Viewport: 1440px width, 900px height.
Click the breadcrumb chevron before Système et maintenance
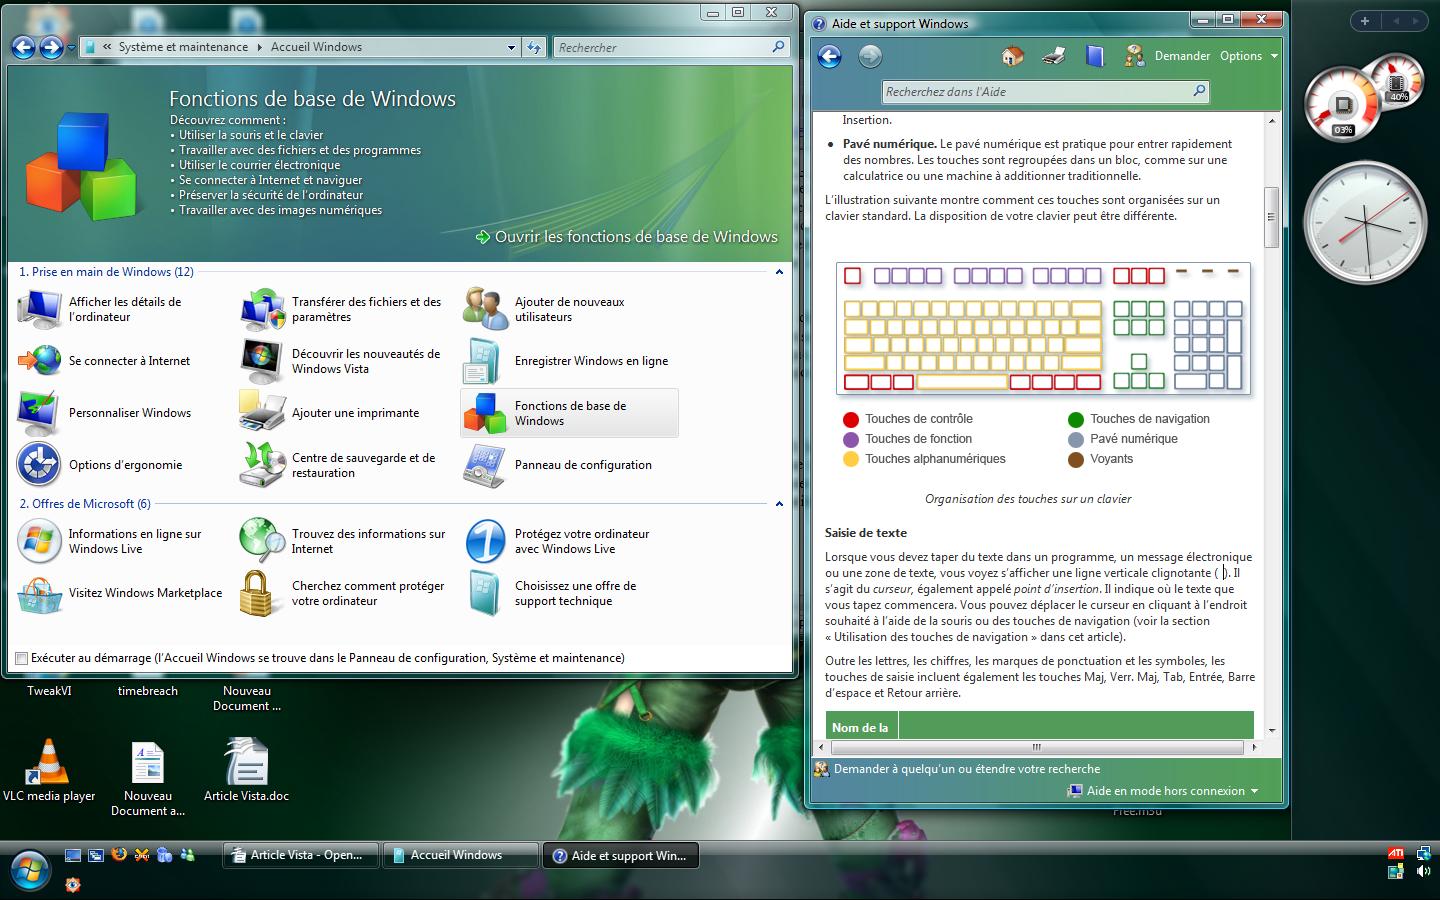[x=107, y=47]
